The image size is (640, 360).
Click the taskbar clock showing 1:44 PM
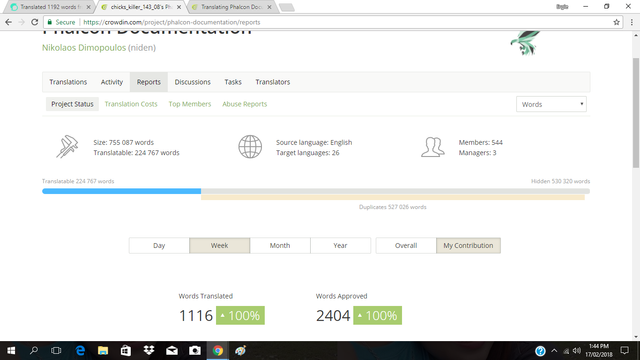coord(598,351)
